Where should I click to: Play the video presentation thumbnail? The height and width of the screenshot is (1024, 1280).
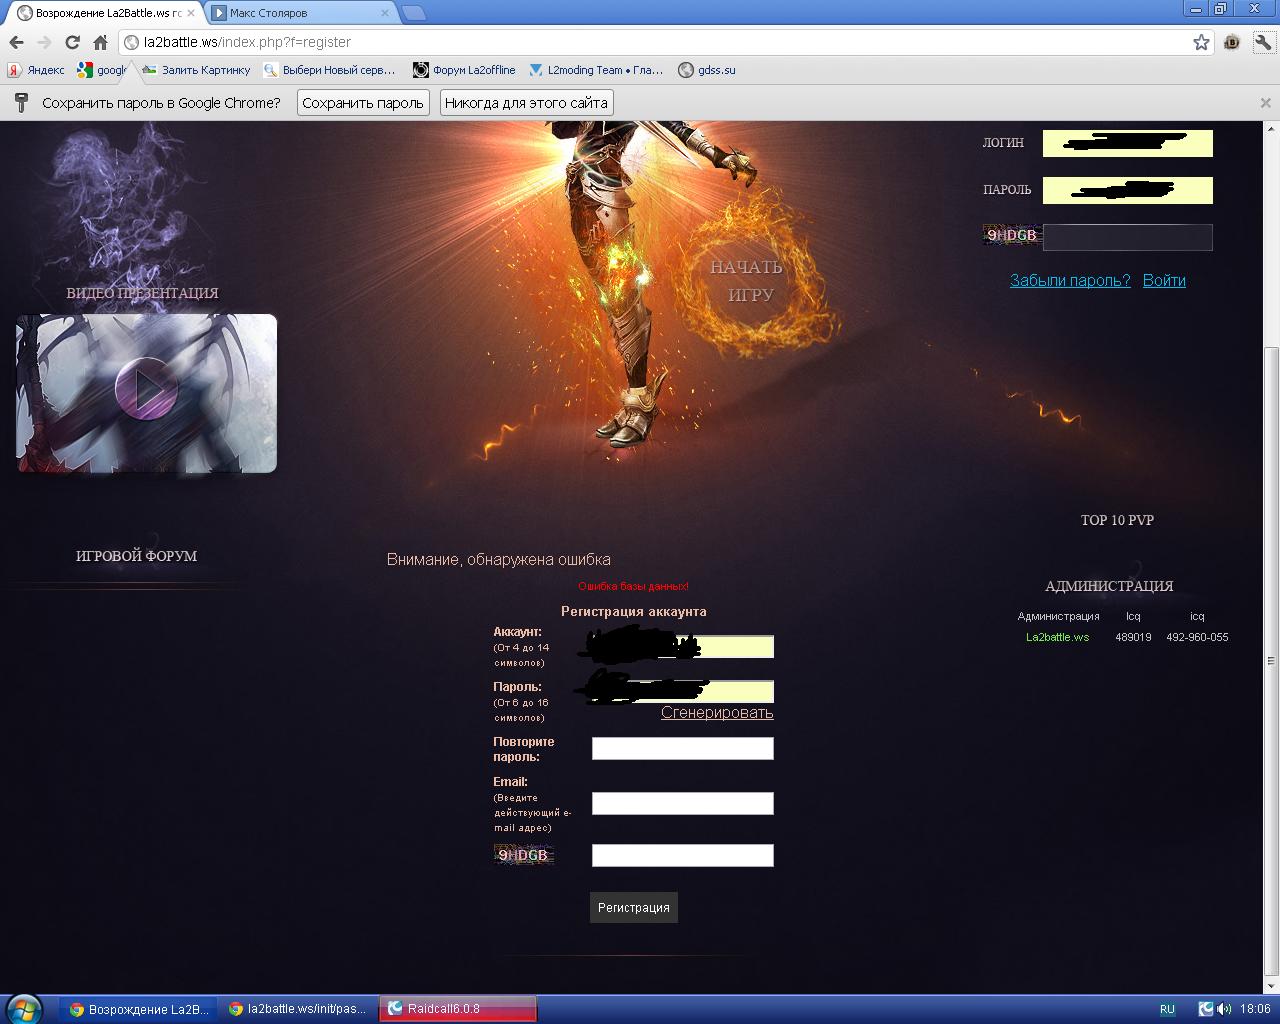[146, 392]
